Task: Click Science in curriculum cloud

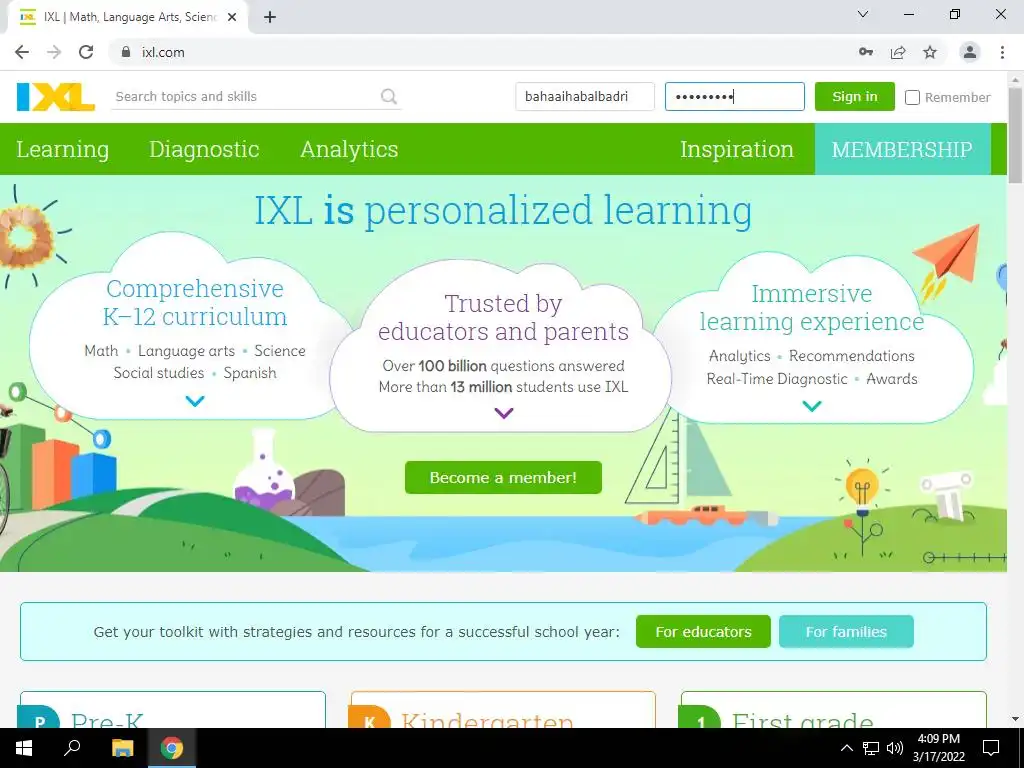Action: point(280,351)
